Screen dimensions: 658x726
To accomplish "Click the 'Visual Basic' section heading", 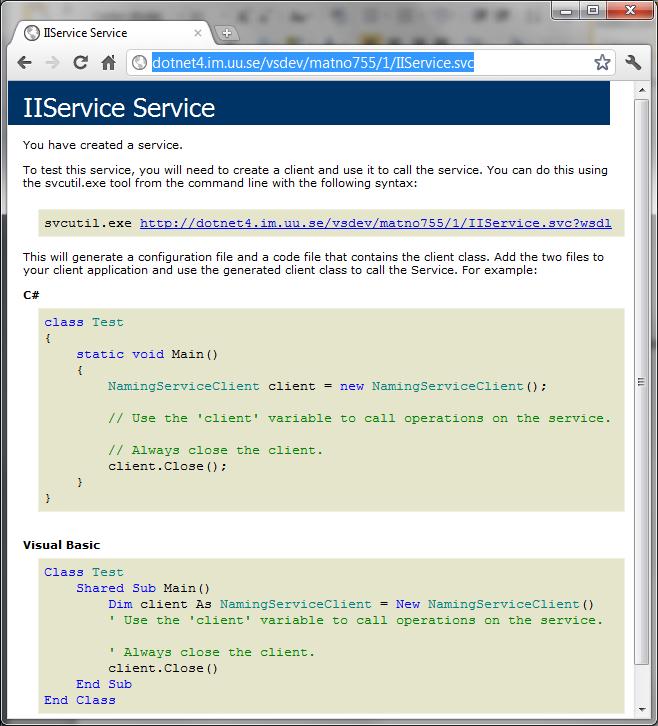I will [x=62, y=545].
